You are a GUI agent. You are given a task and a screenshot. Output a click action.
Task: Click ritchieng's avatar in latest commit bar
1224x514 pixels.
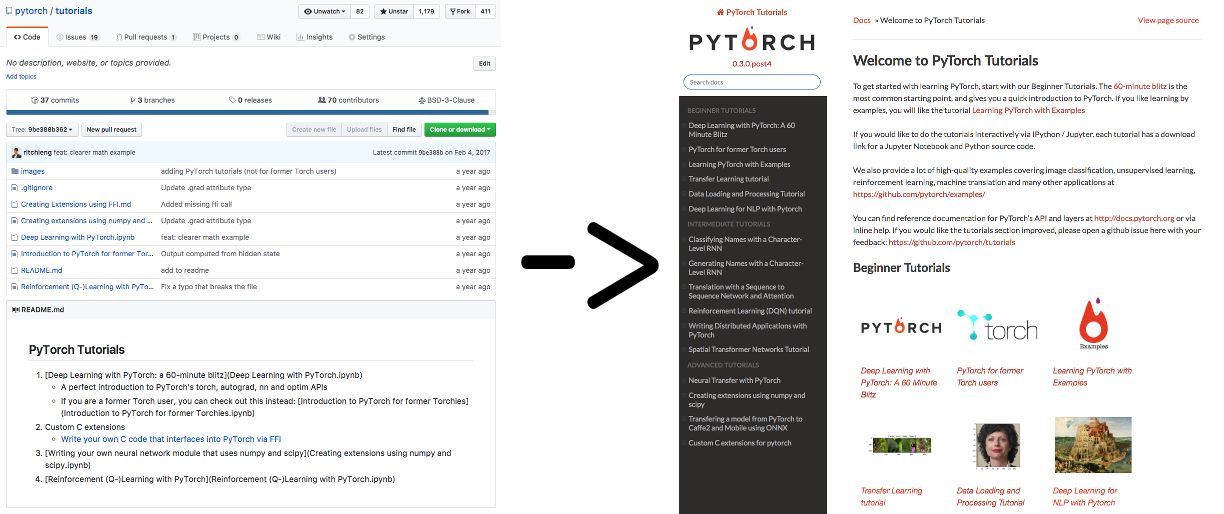coord(14,152)
